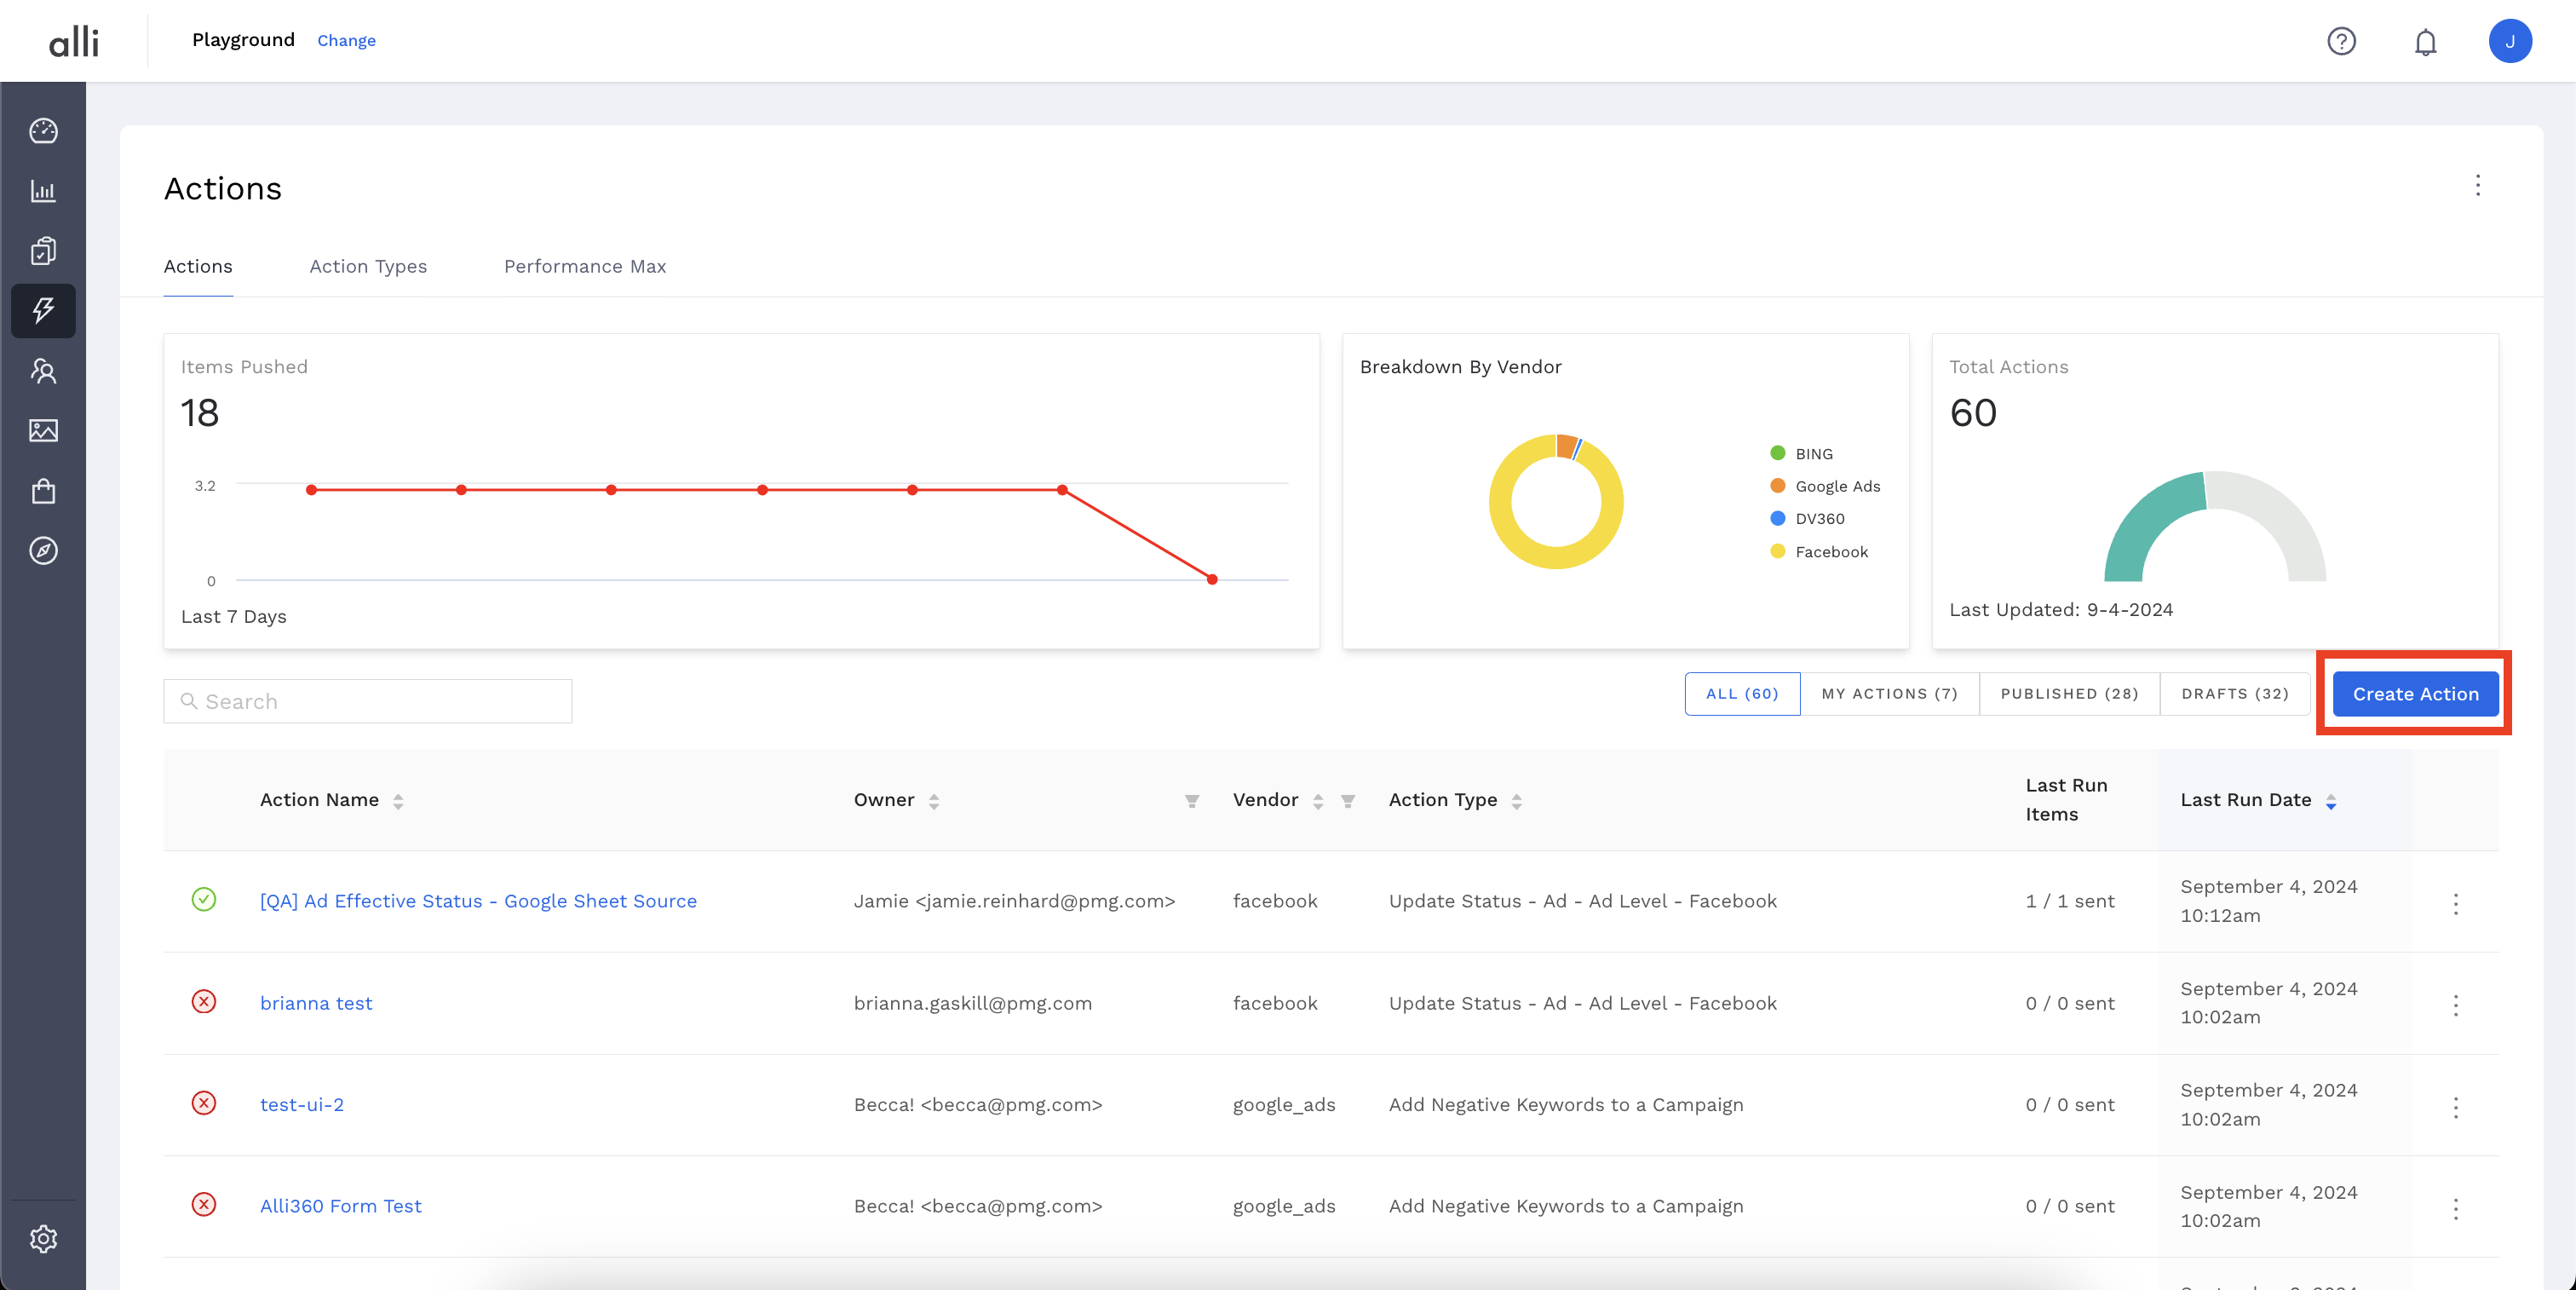Viewport: 2576px width, 1290px height.
Task: Open the creative image sidebar icon
Action: 43,431
